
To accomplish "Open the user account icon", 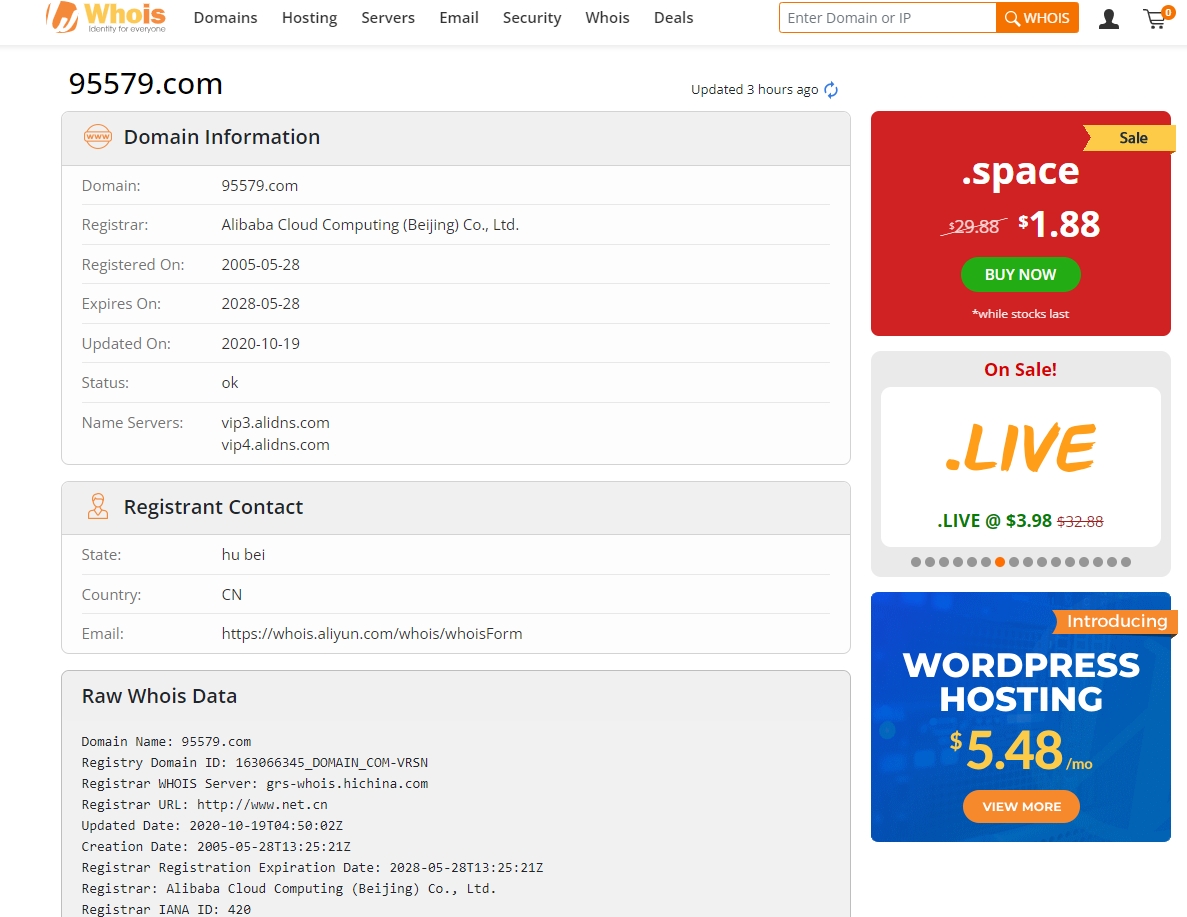I will point(1108,18).
